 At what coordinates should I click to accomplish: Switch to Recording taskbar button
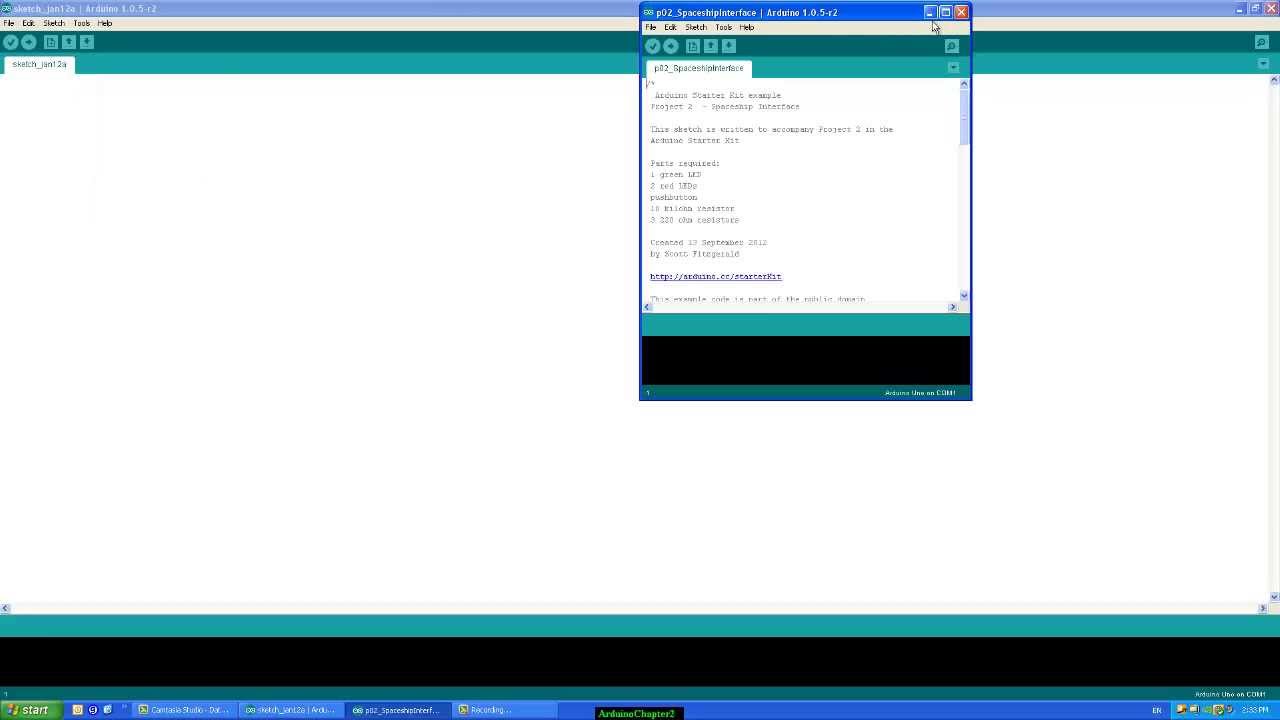pos(503,710)
